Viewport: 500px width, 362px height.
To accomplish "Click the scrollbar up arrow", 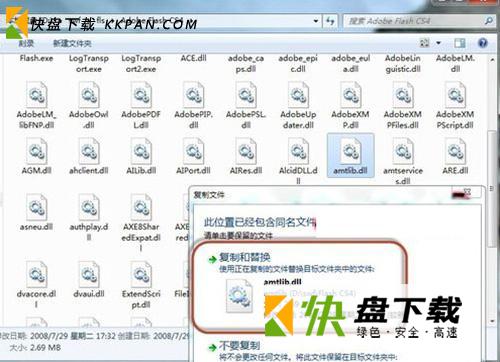I will coord(493,60).
